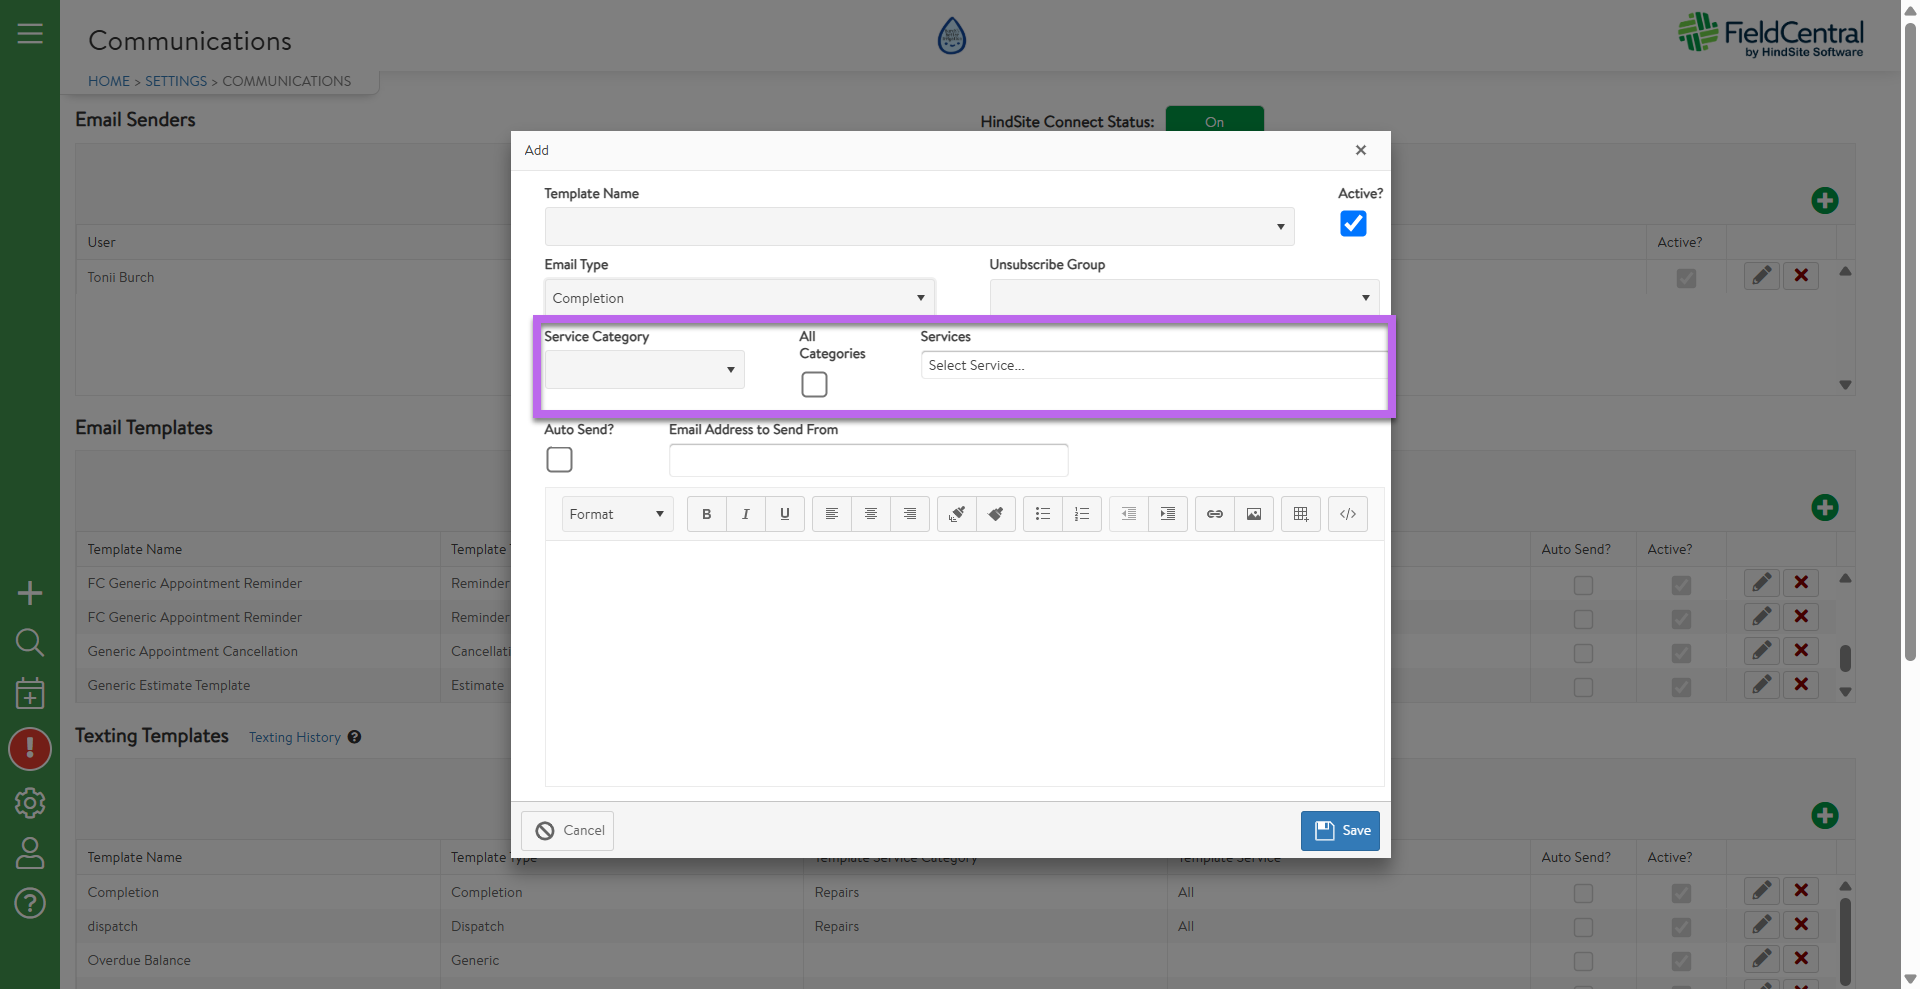Open the Email Type dropdown
Screen dimensions: 1920x989
[x=739, y=298]
